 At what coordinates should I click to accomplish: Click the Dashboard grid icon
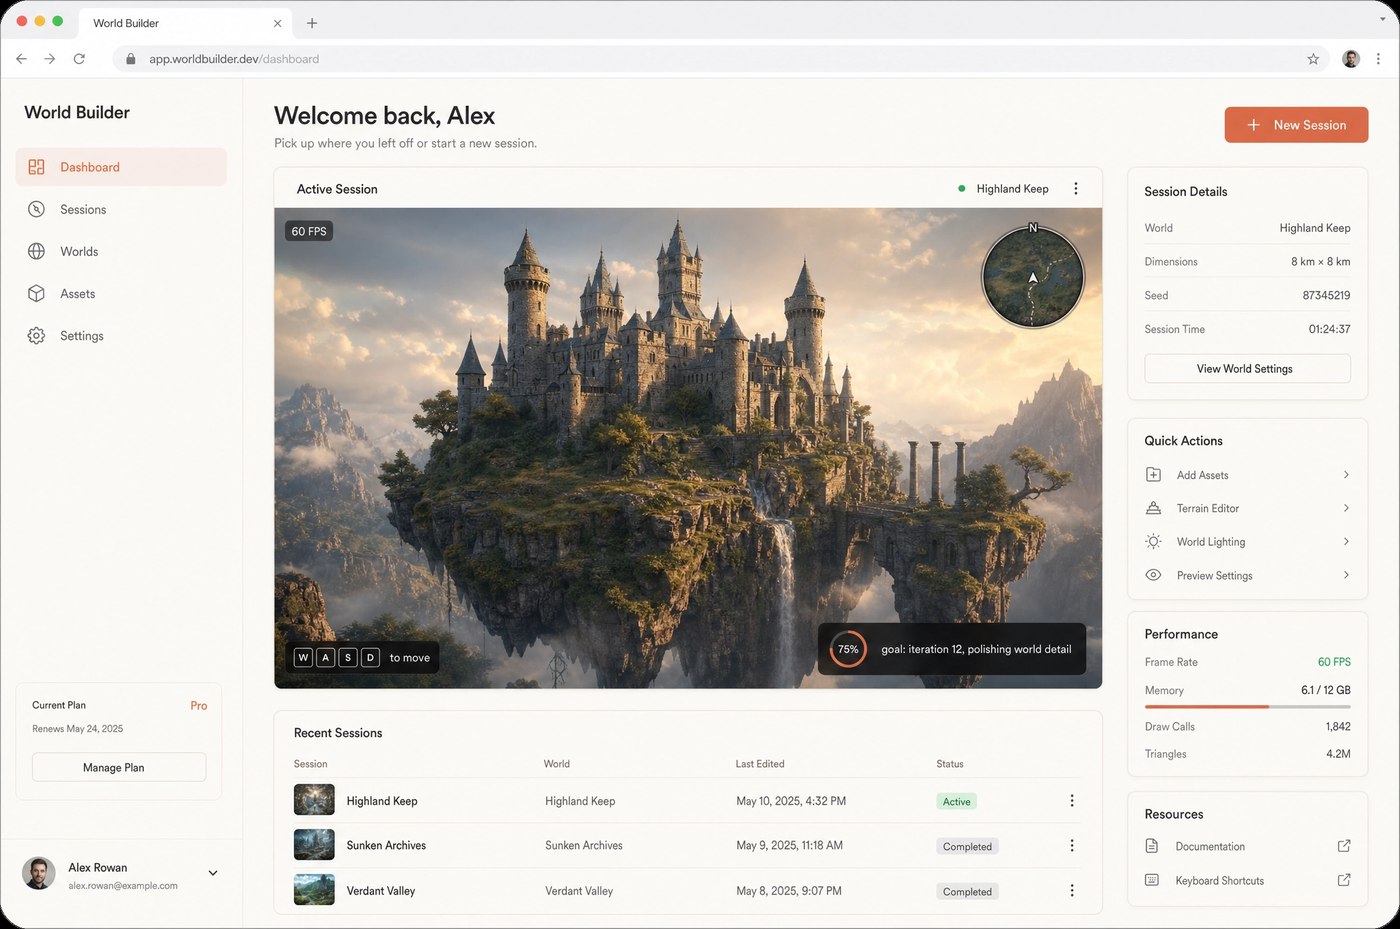[36, 167]
